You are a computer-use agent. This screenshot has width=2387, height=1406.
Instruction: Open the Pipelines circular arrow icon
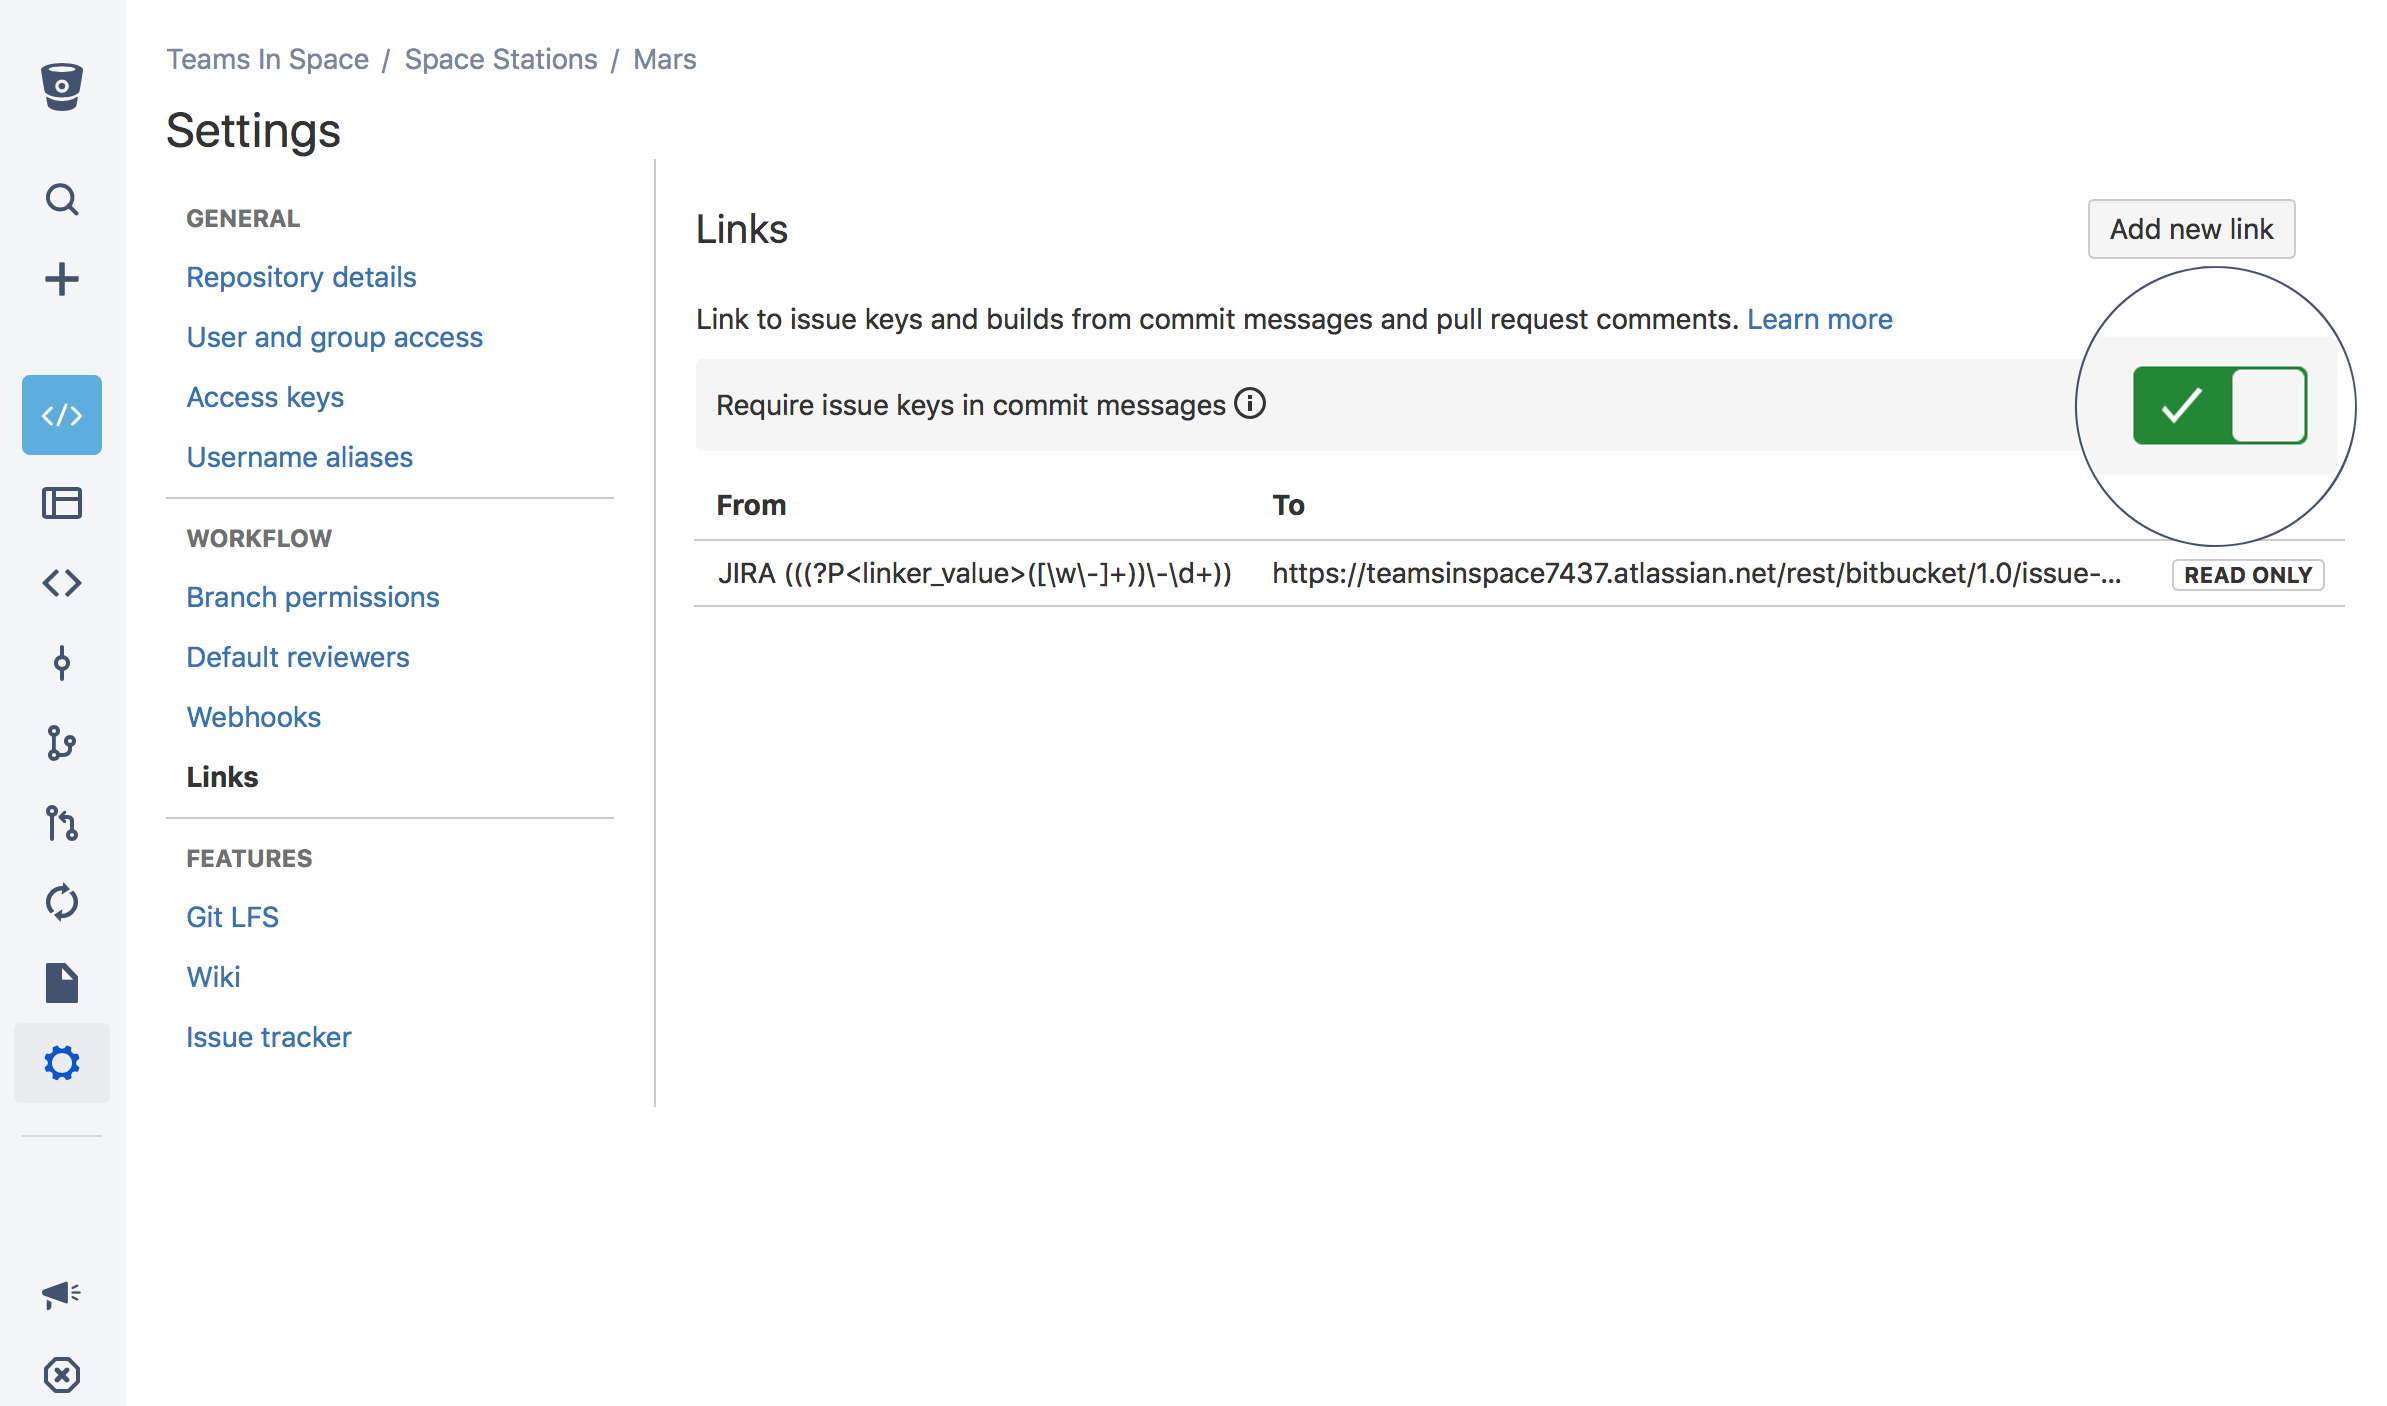point(61,902)
